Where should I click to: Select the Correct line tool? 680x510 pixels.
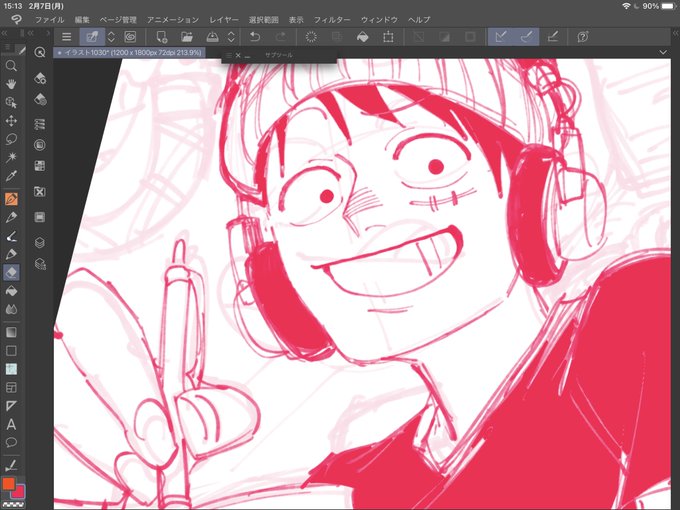11,466
